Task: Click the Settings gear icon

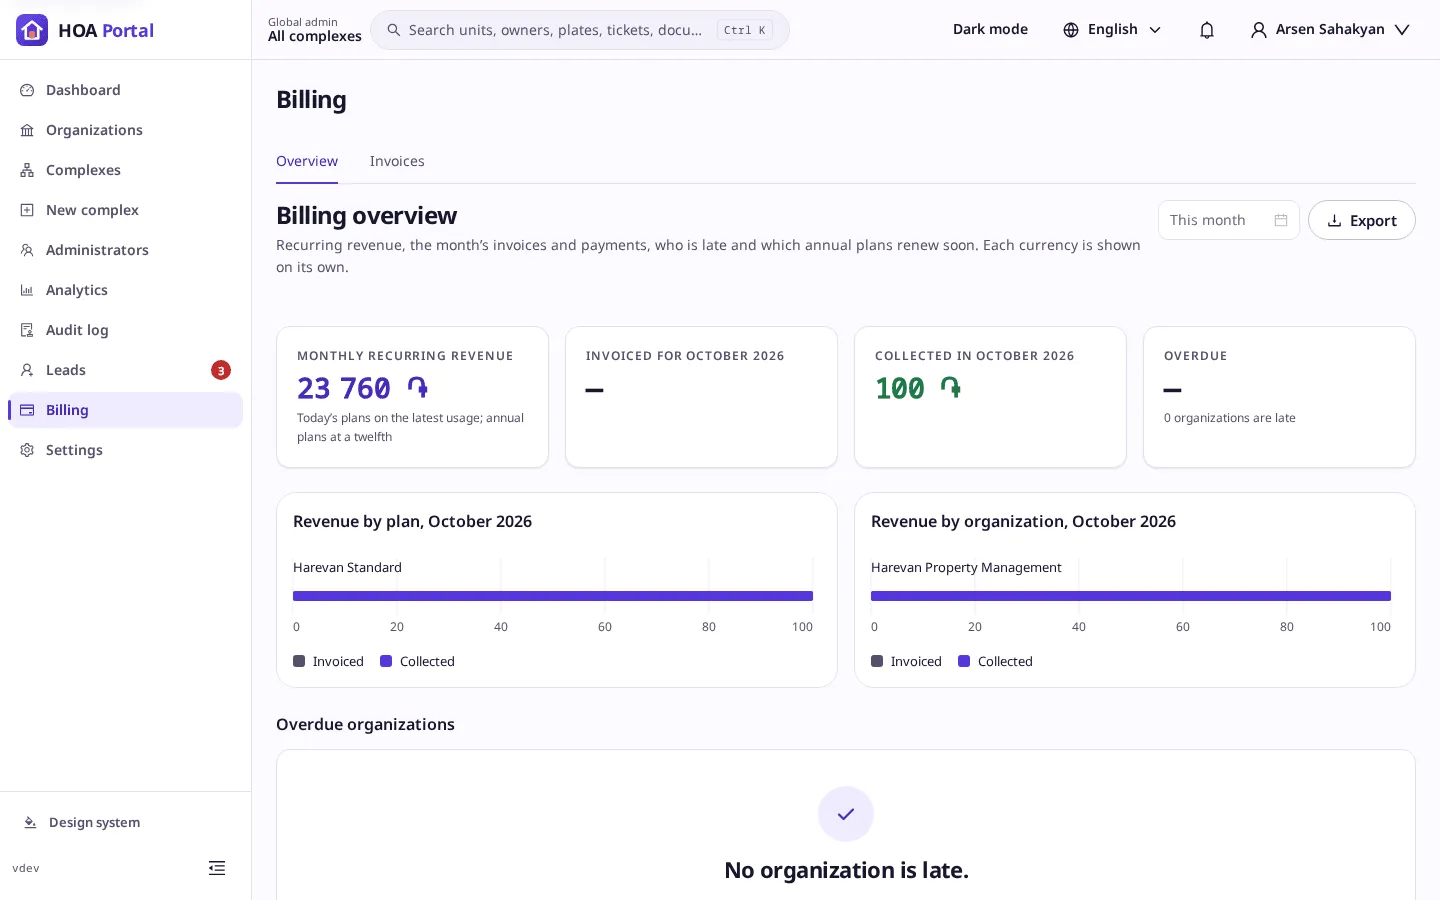Action: click(27, 450)
